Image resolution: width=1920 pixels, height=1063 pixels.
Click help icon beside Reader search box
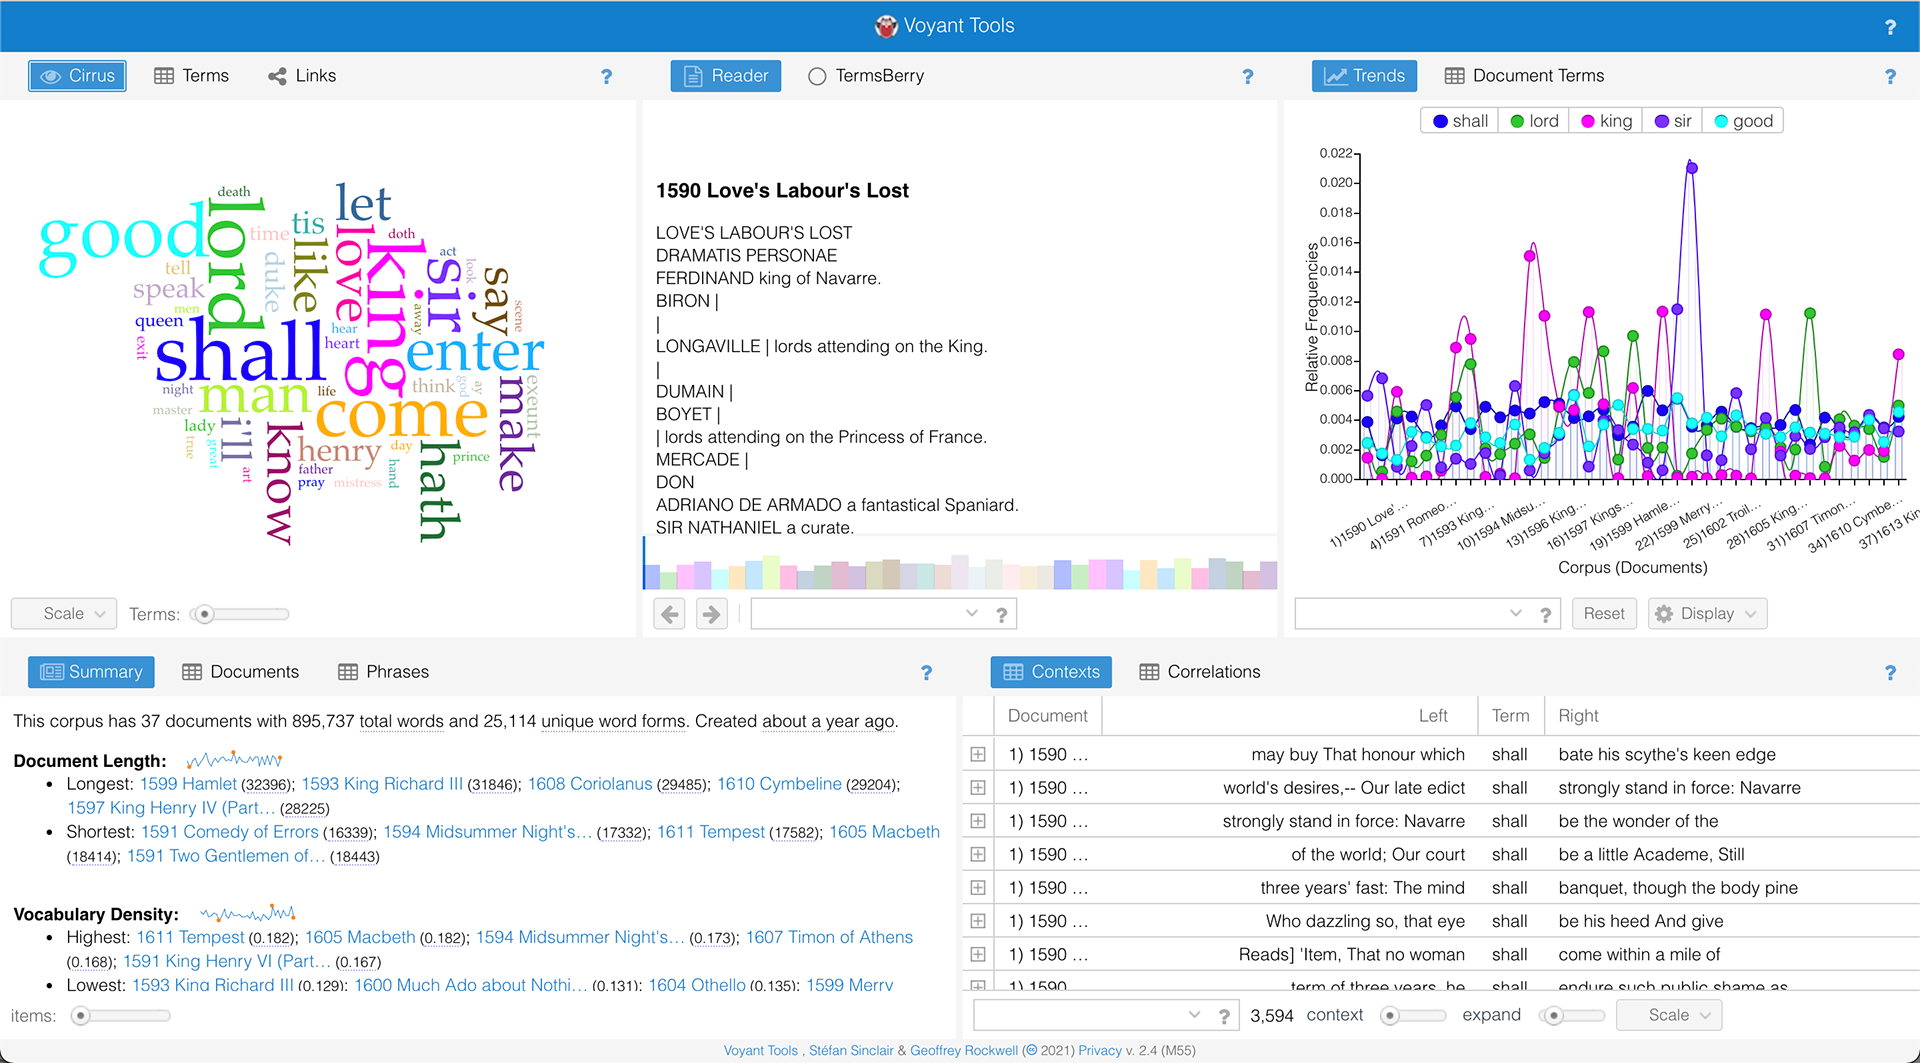click(1001, 614)
